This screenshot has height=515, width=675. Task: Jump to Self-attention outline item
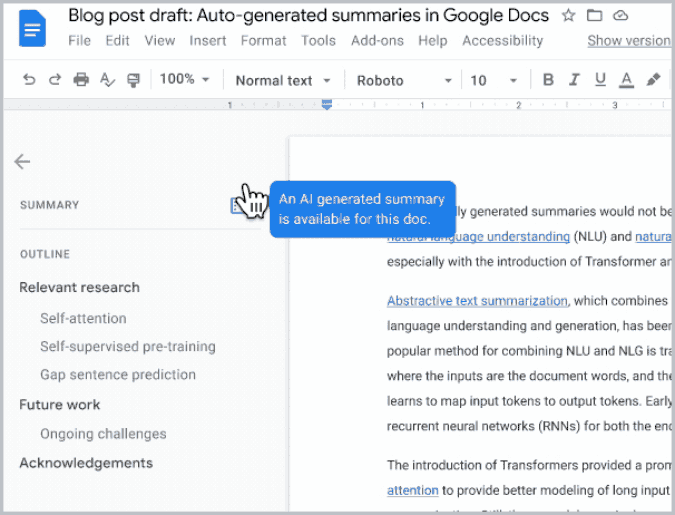(84, 318)
